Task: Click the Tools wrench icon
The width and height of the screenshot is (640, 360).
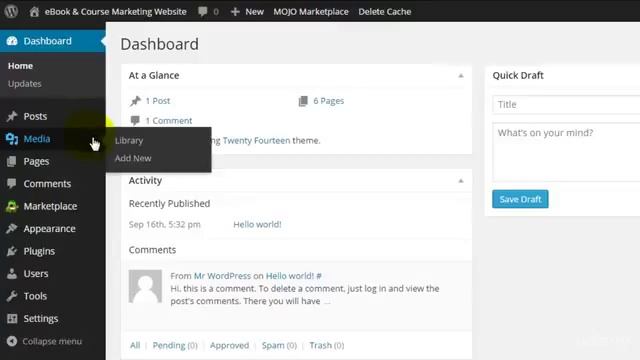Action: click(x=12, y=296)
